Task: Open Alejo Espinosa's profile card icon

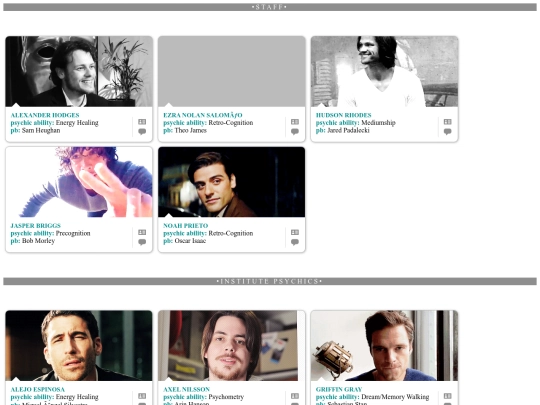Action: tap(142, 396)
